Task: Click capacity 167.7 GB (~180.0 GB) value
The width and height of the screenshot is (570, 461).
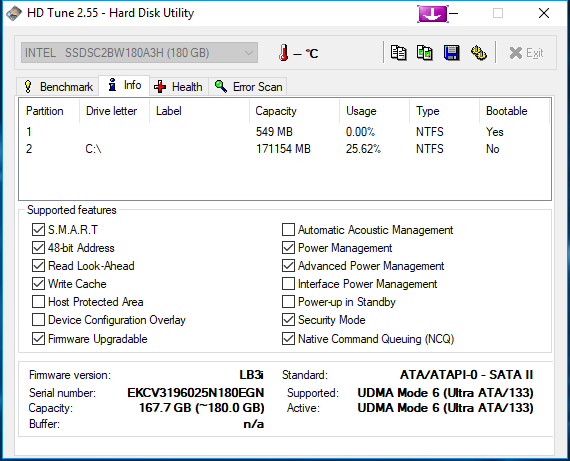Action: [201, 408]
